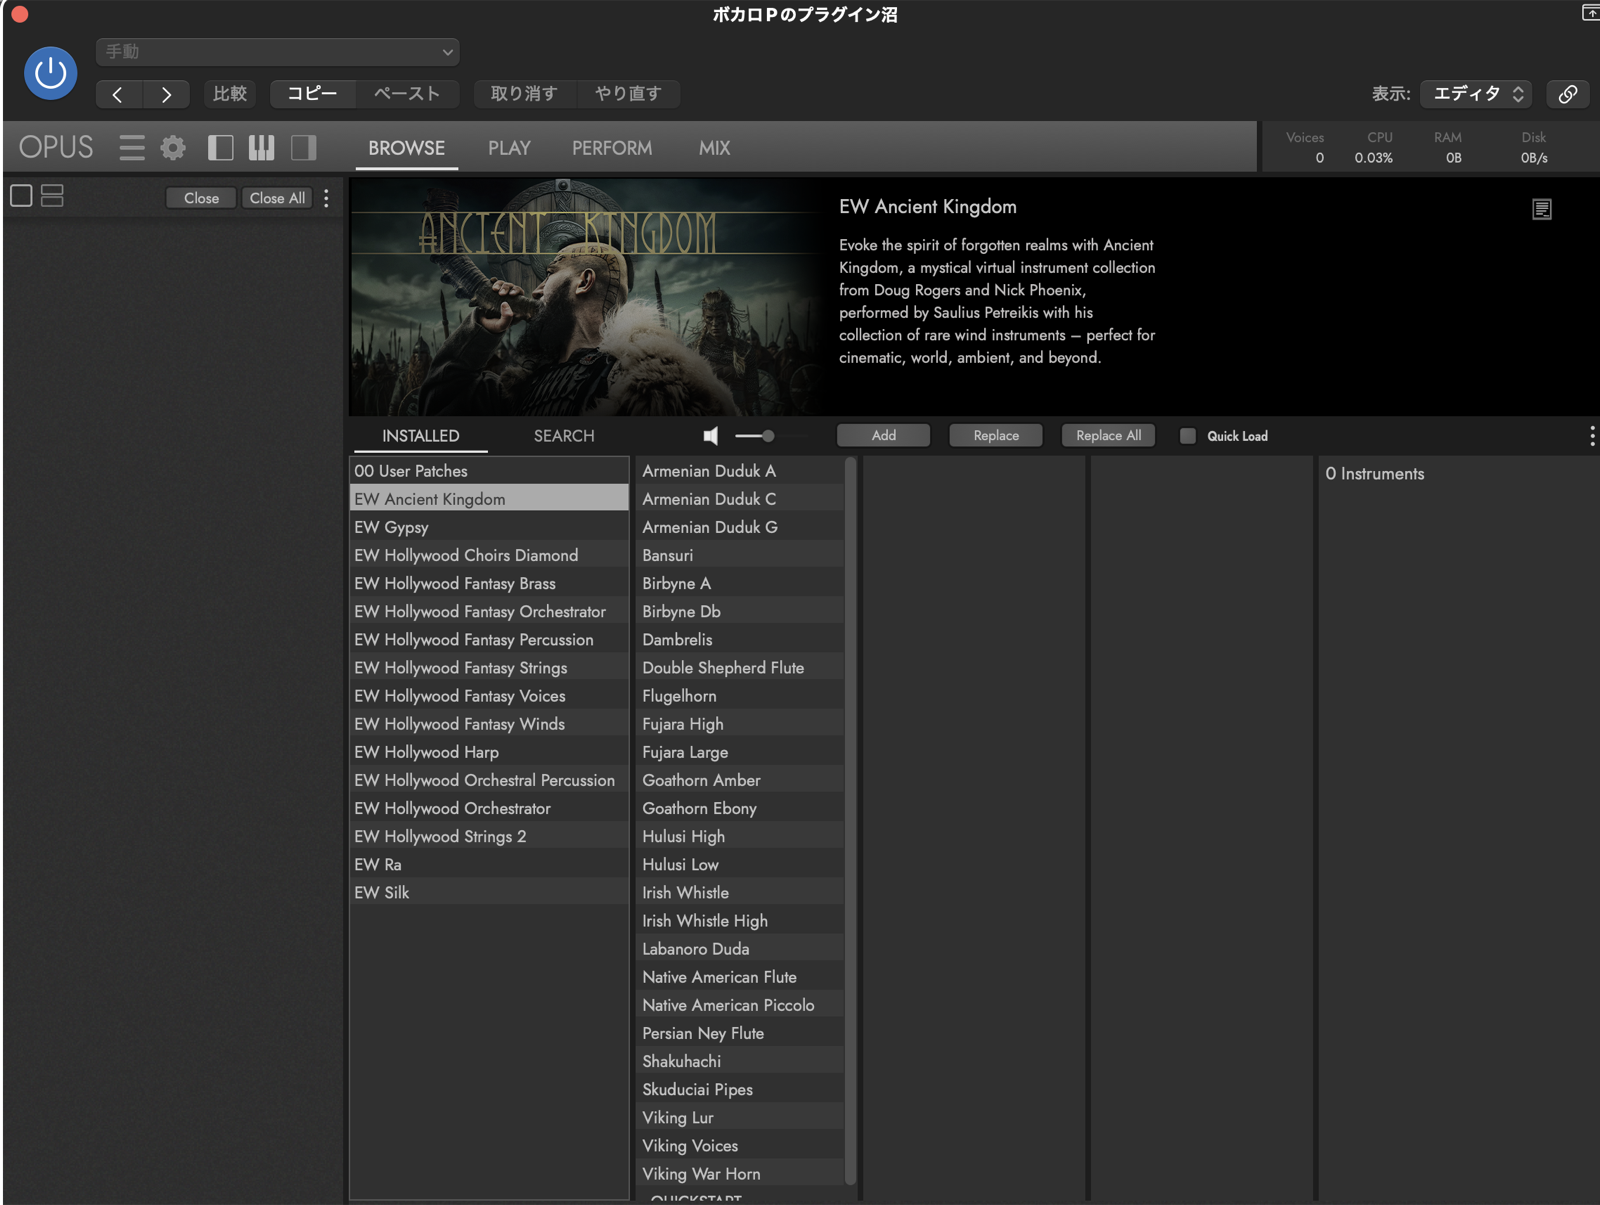Select EW Hollywood Choirs Diamond library

pyautogui.click(x=489, y=555)
